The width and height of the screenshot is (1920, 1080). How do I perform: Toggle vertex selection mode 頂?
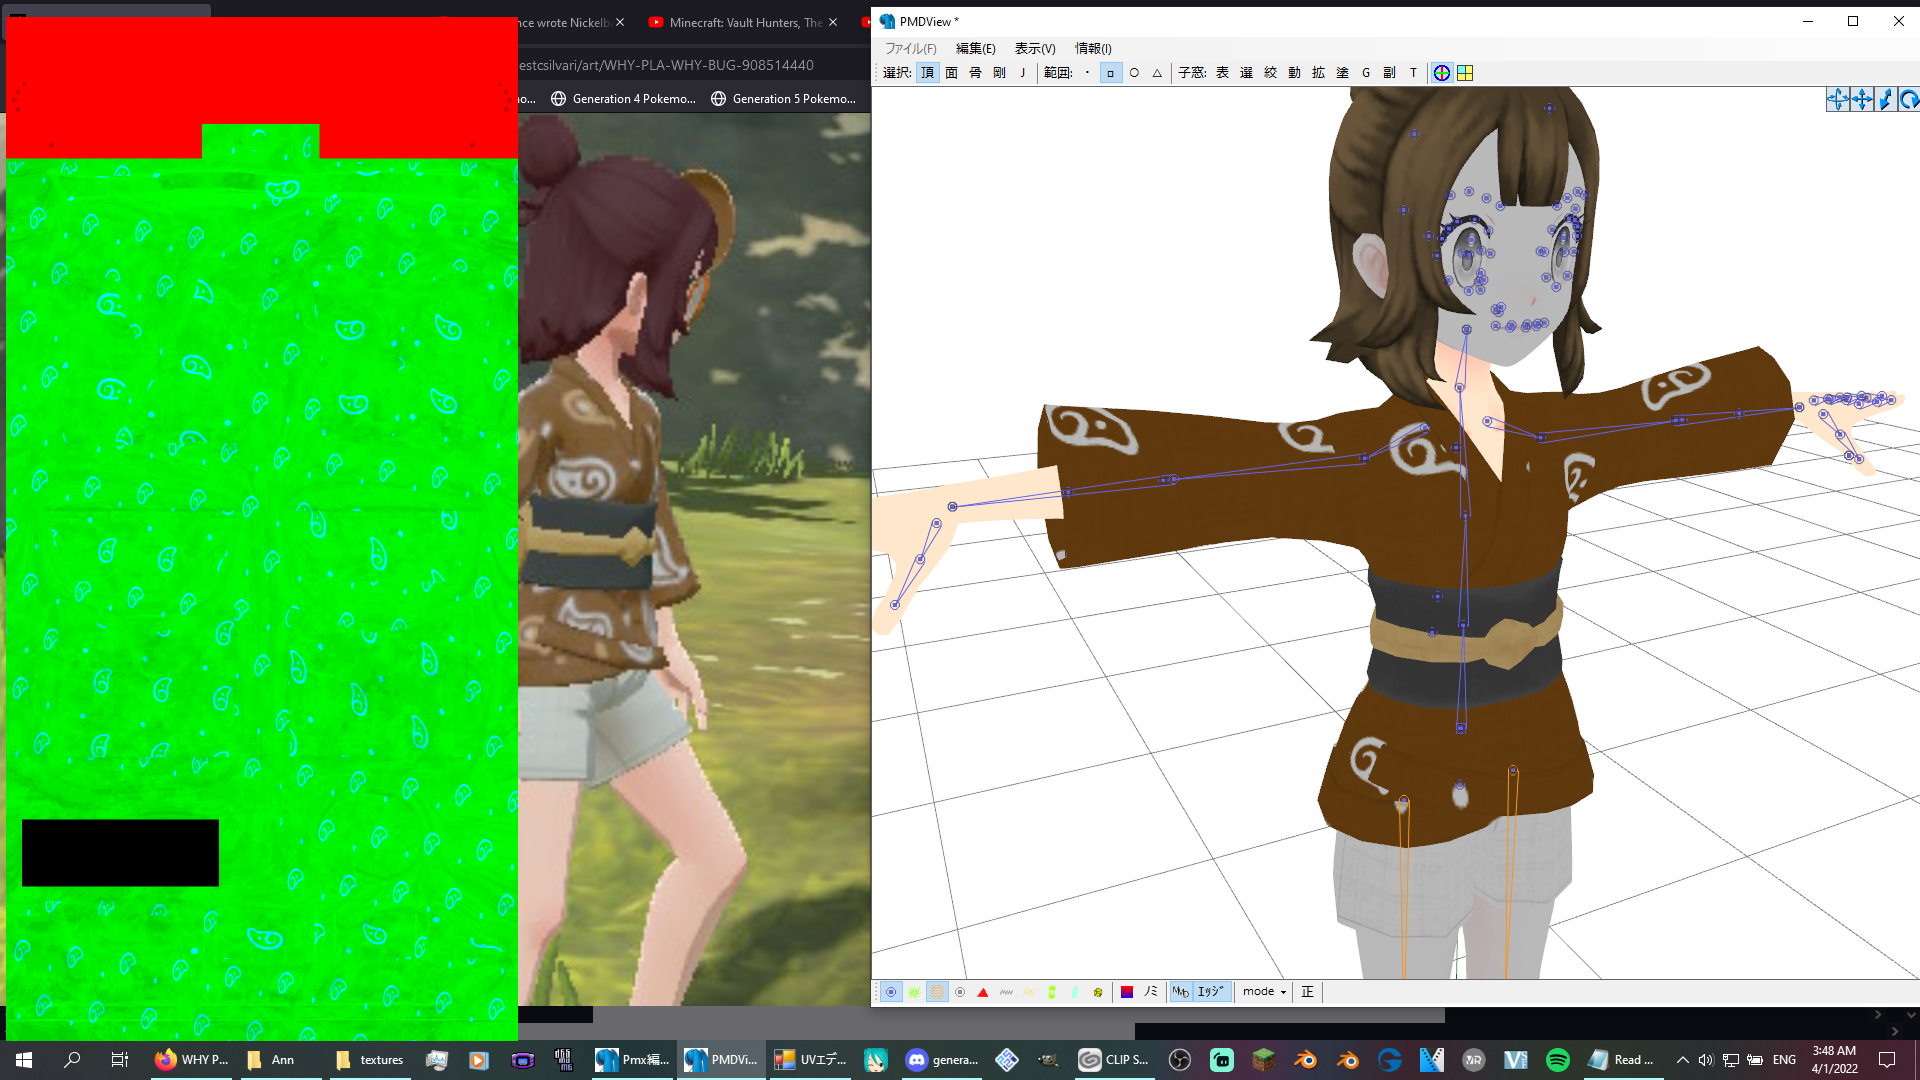click(928, 73)
